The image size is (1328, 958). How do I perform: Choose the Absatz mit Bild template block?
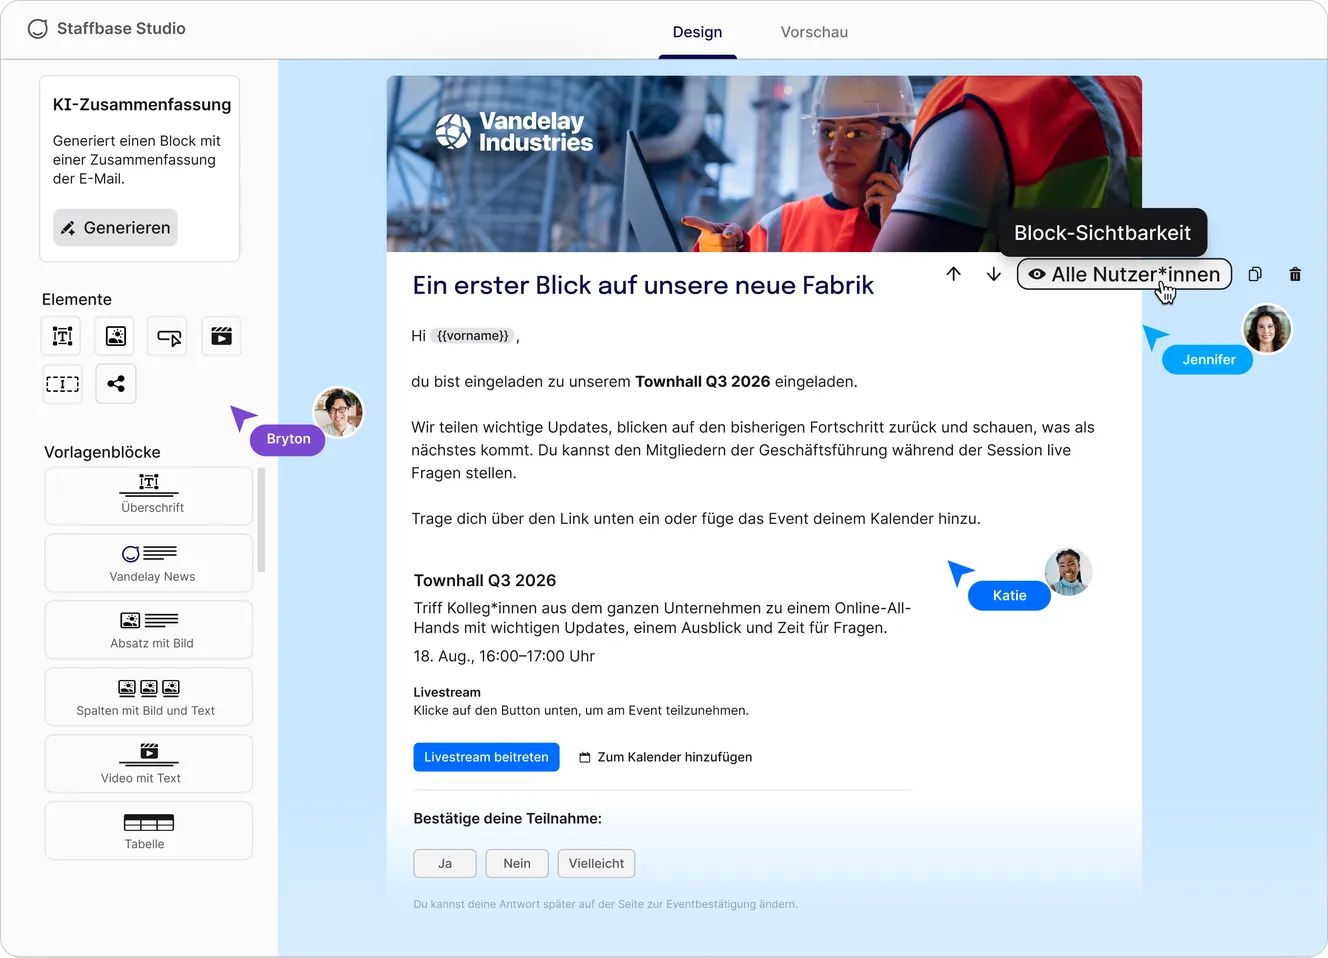coord(149,630)
